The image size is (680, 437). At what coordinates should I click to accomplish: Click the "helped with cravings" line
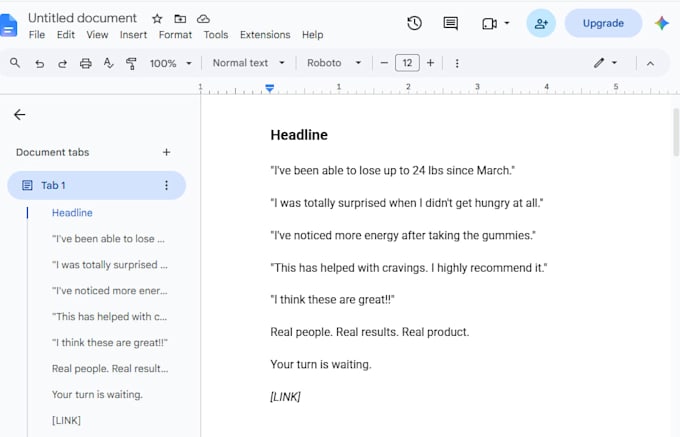coord(409,267)
